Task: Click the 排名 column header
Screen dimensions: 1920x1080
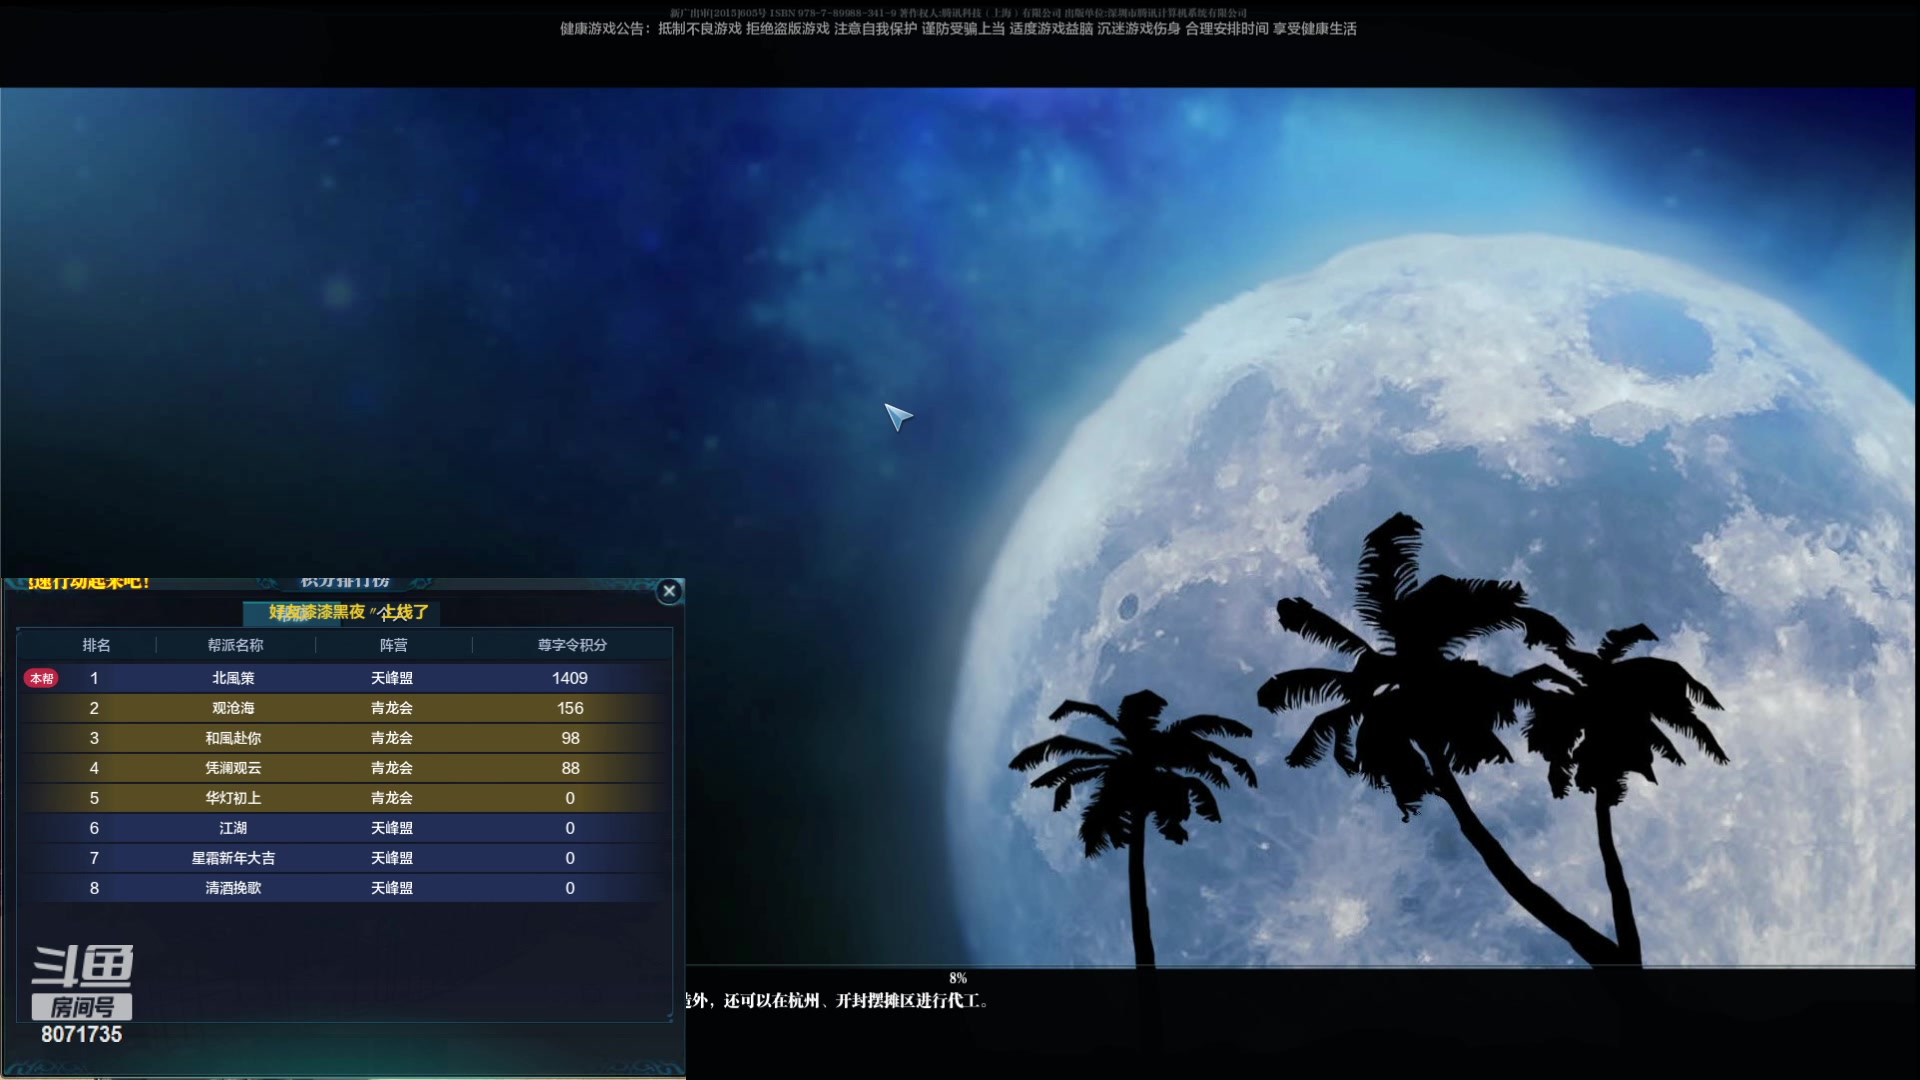Action: point(96,645)
